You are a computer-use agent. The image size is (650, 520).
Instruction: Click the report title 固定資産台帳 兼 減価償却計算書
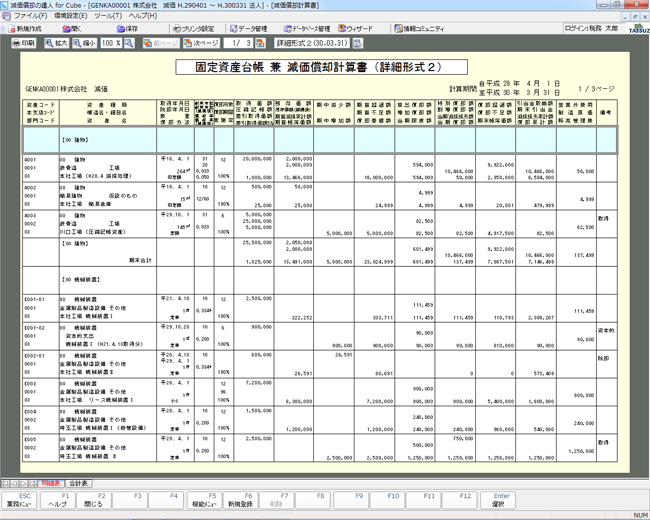[321, 67]
